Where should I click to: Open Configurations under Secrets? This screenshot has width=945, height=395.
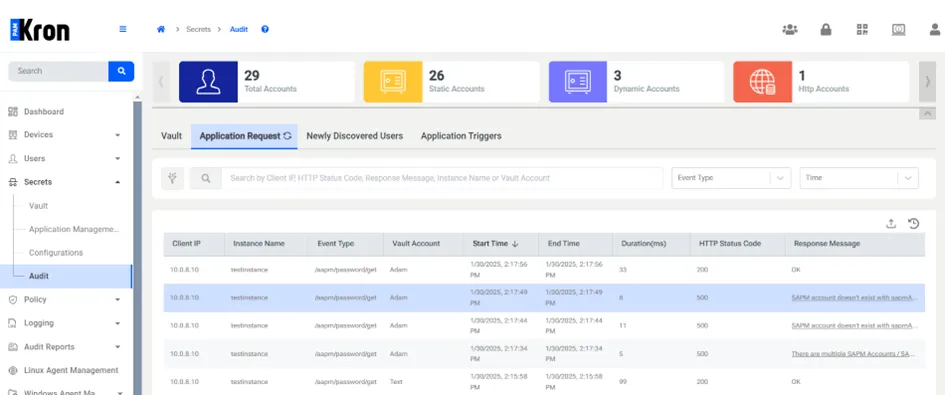[x=56, y=253]
